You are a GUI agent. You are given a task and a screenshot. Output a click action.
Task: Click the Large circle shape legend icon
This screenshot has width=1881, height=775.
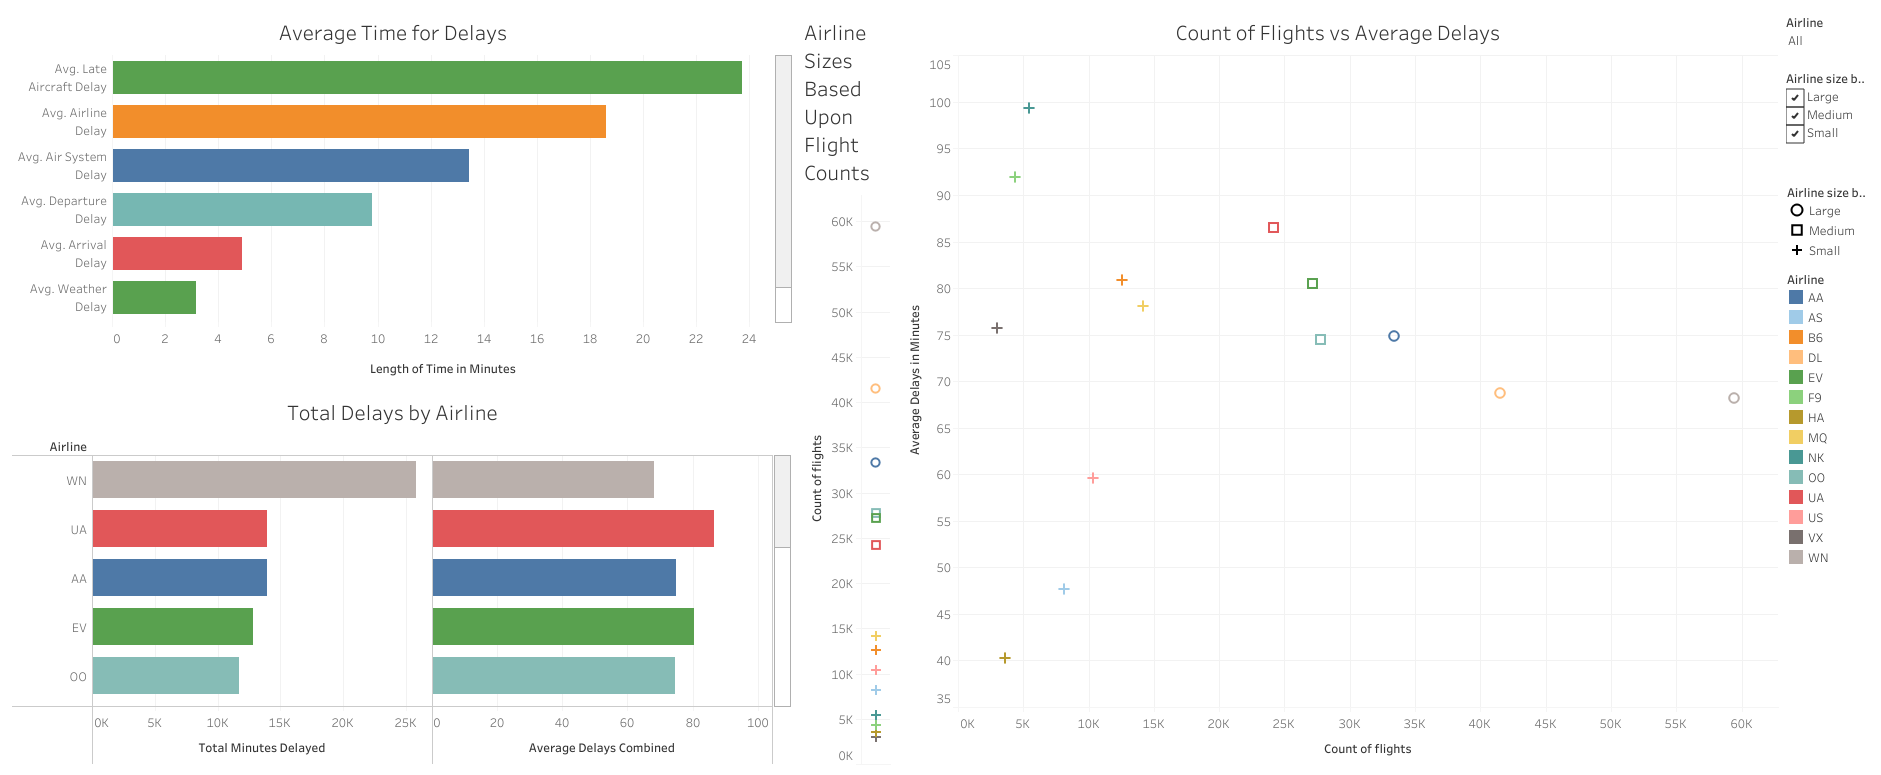[1797, 210]
